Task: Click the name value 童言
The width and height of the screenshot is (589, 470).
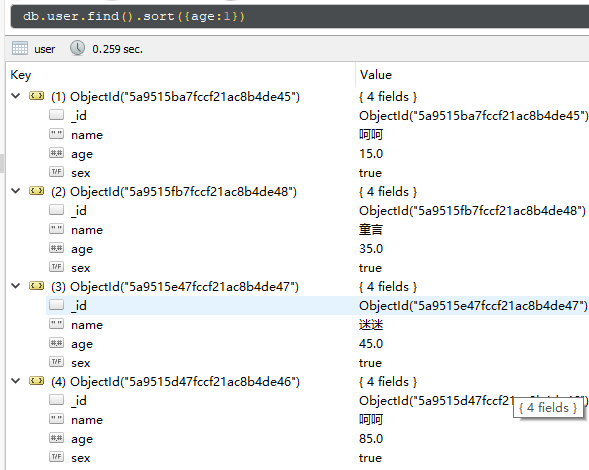Action: 371,230
